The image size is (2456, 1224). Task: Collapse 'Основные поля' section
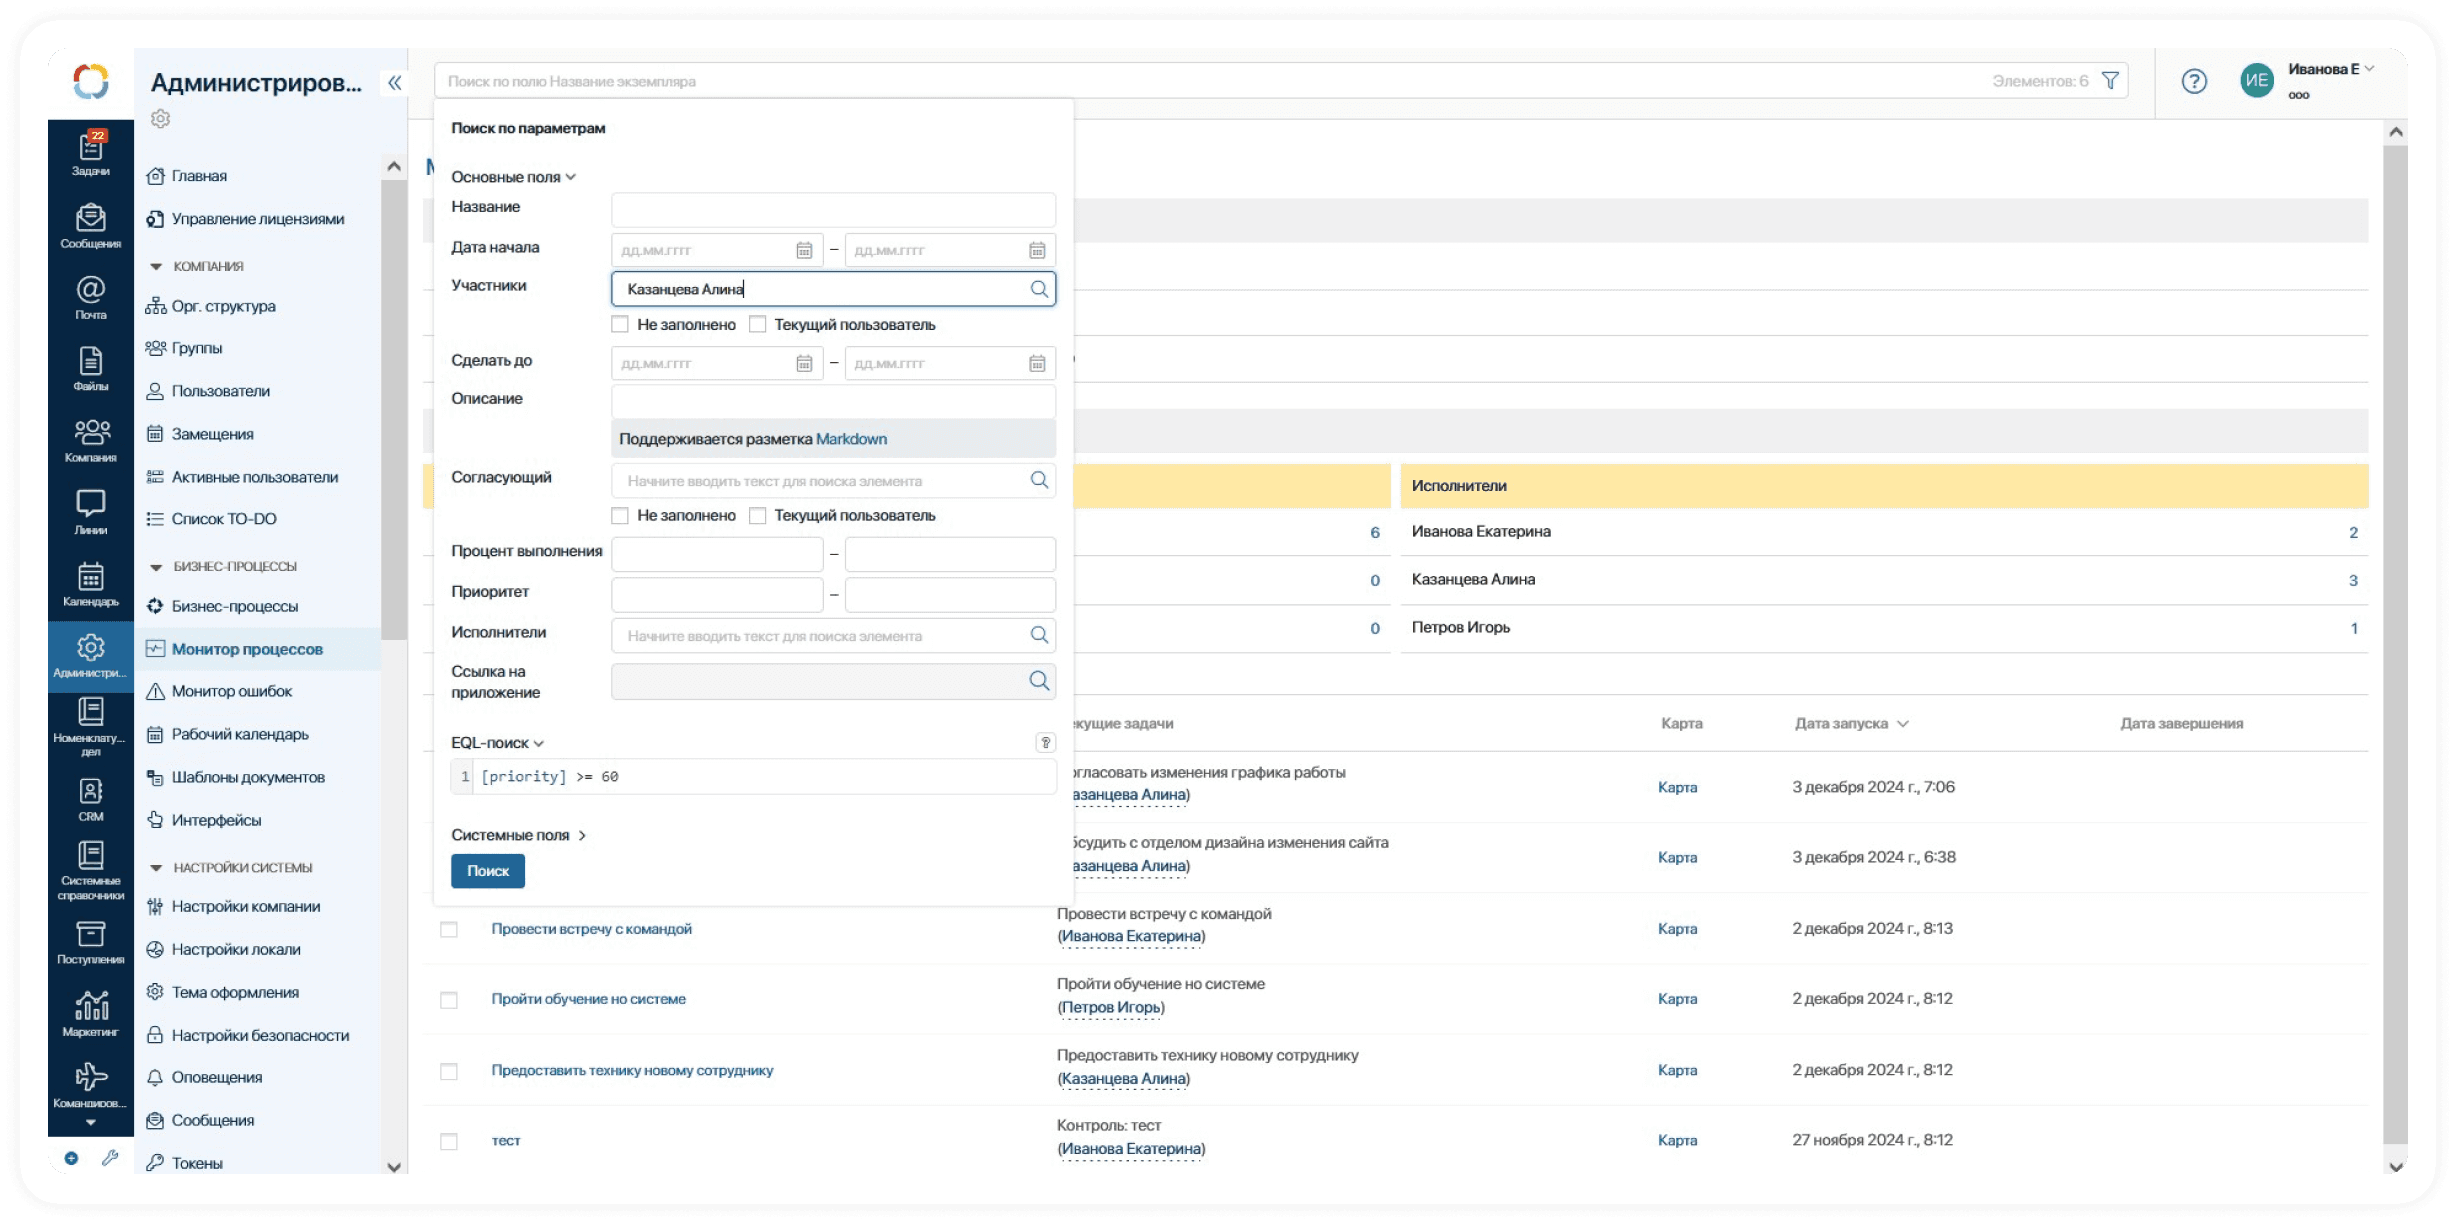click(x=513, y=177)
